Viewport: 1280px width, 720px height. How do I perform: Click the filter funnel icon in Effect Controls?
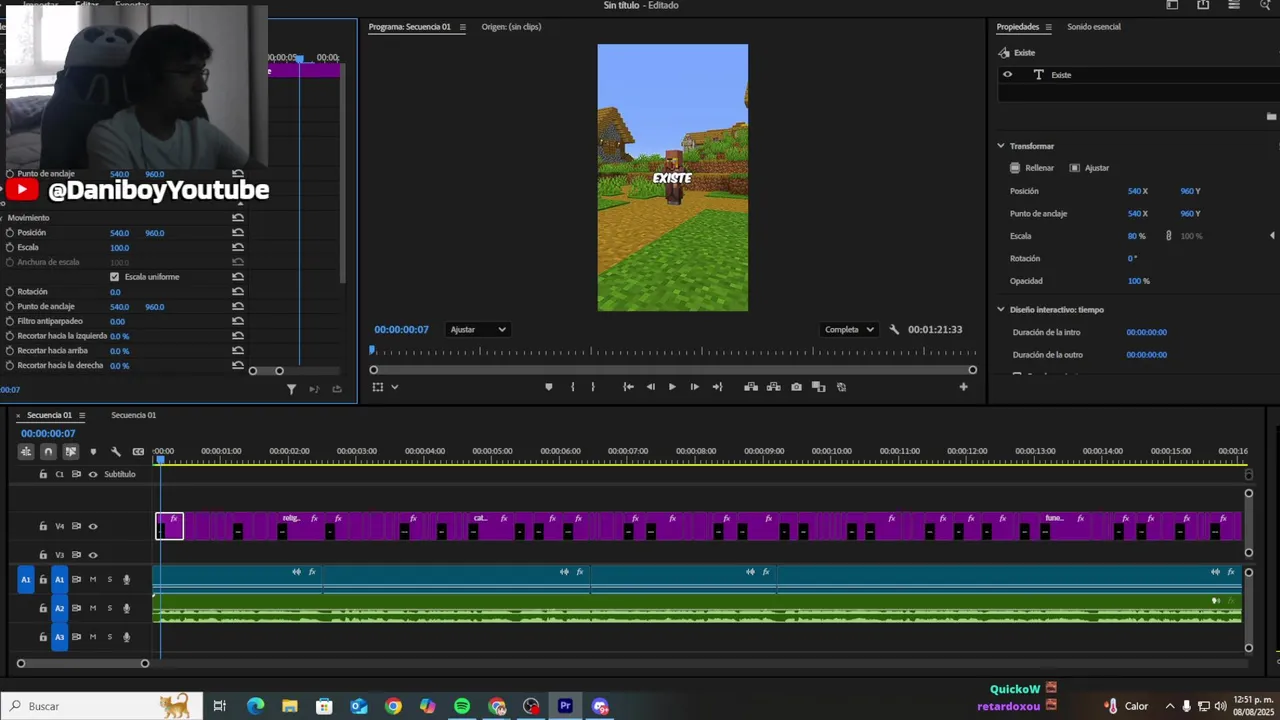tap(292, 389)
